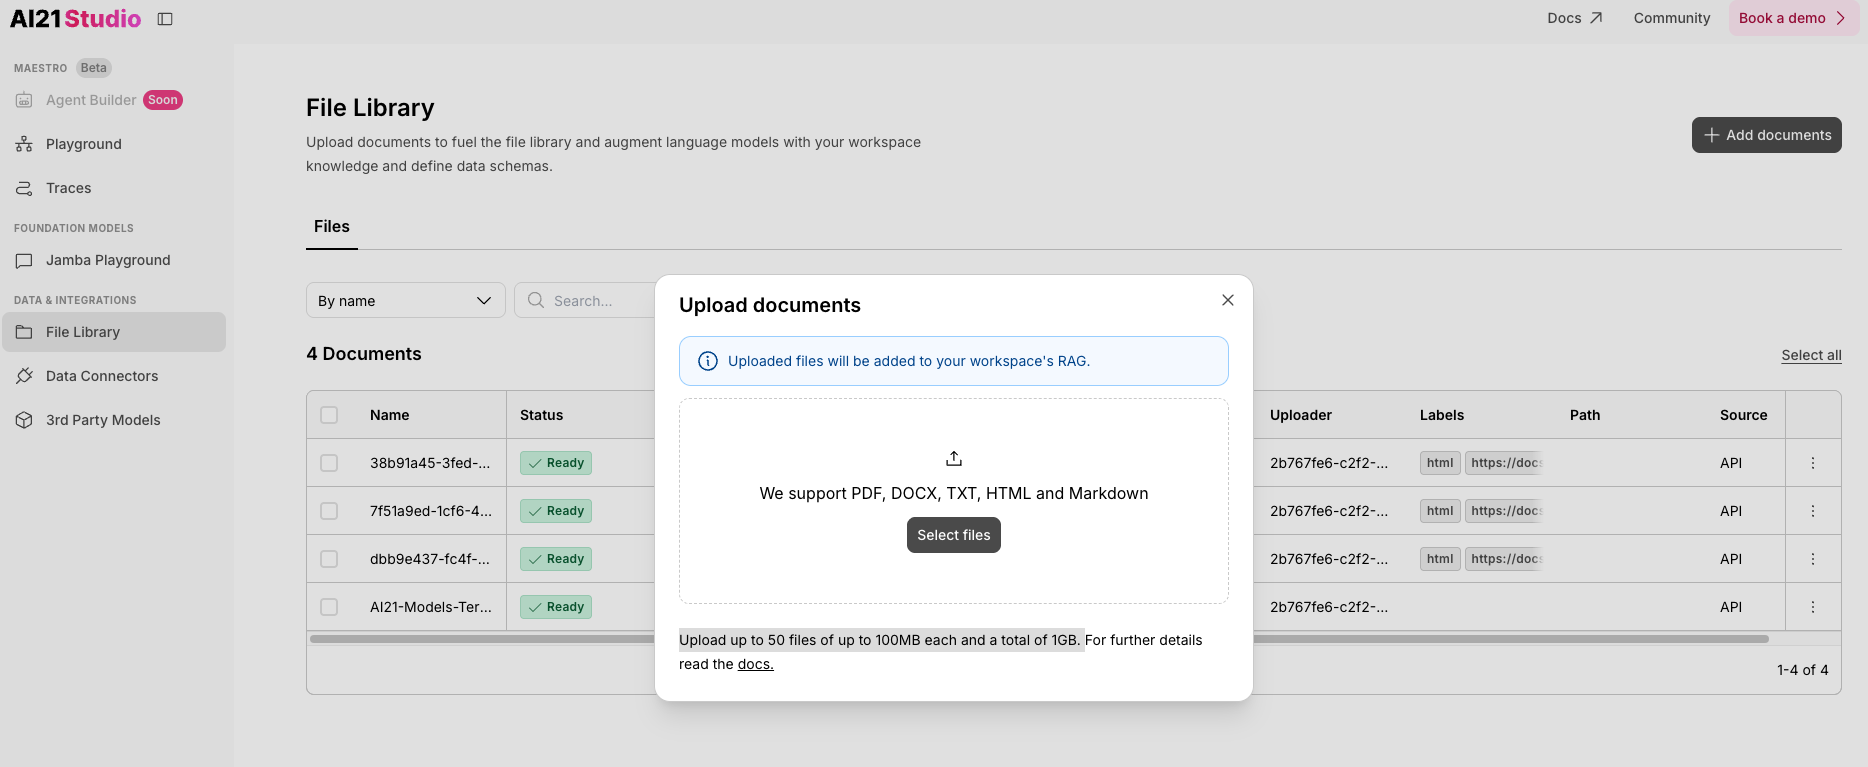Click the Docs external link arrow icon
The height and width of the screenshot is (767, 1868).
click(x=1596, y=18)
